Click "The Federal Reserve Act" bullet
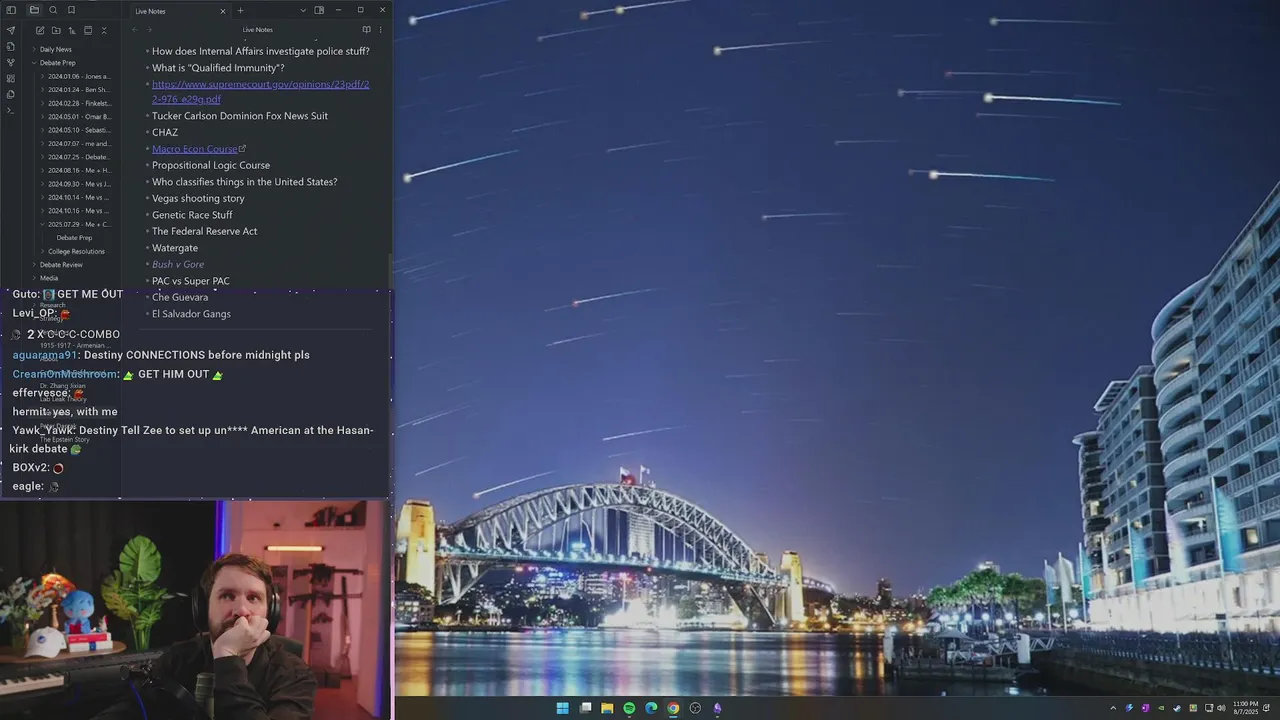Screen dimensions: 1280x720 (205, 231)
